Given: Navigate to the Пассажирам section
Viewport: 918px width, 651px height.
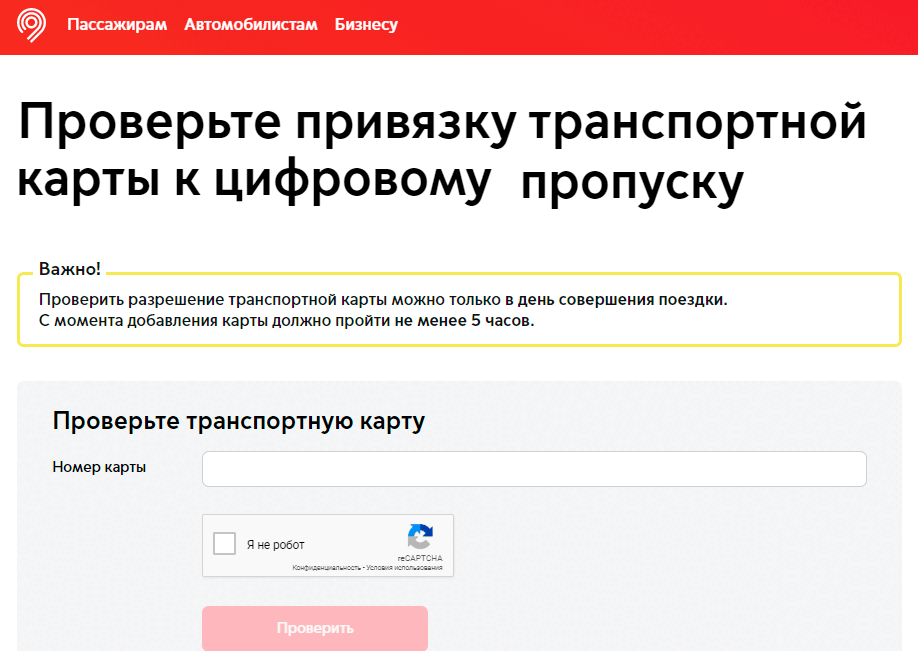Looking at the screenshot, I should point(116,25).
